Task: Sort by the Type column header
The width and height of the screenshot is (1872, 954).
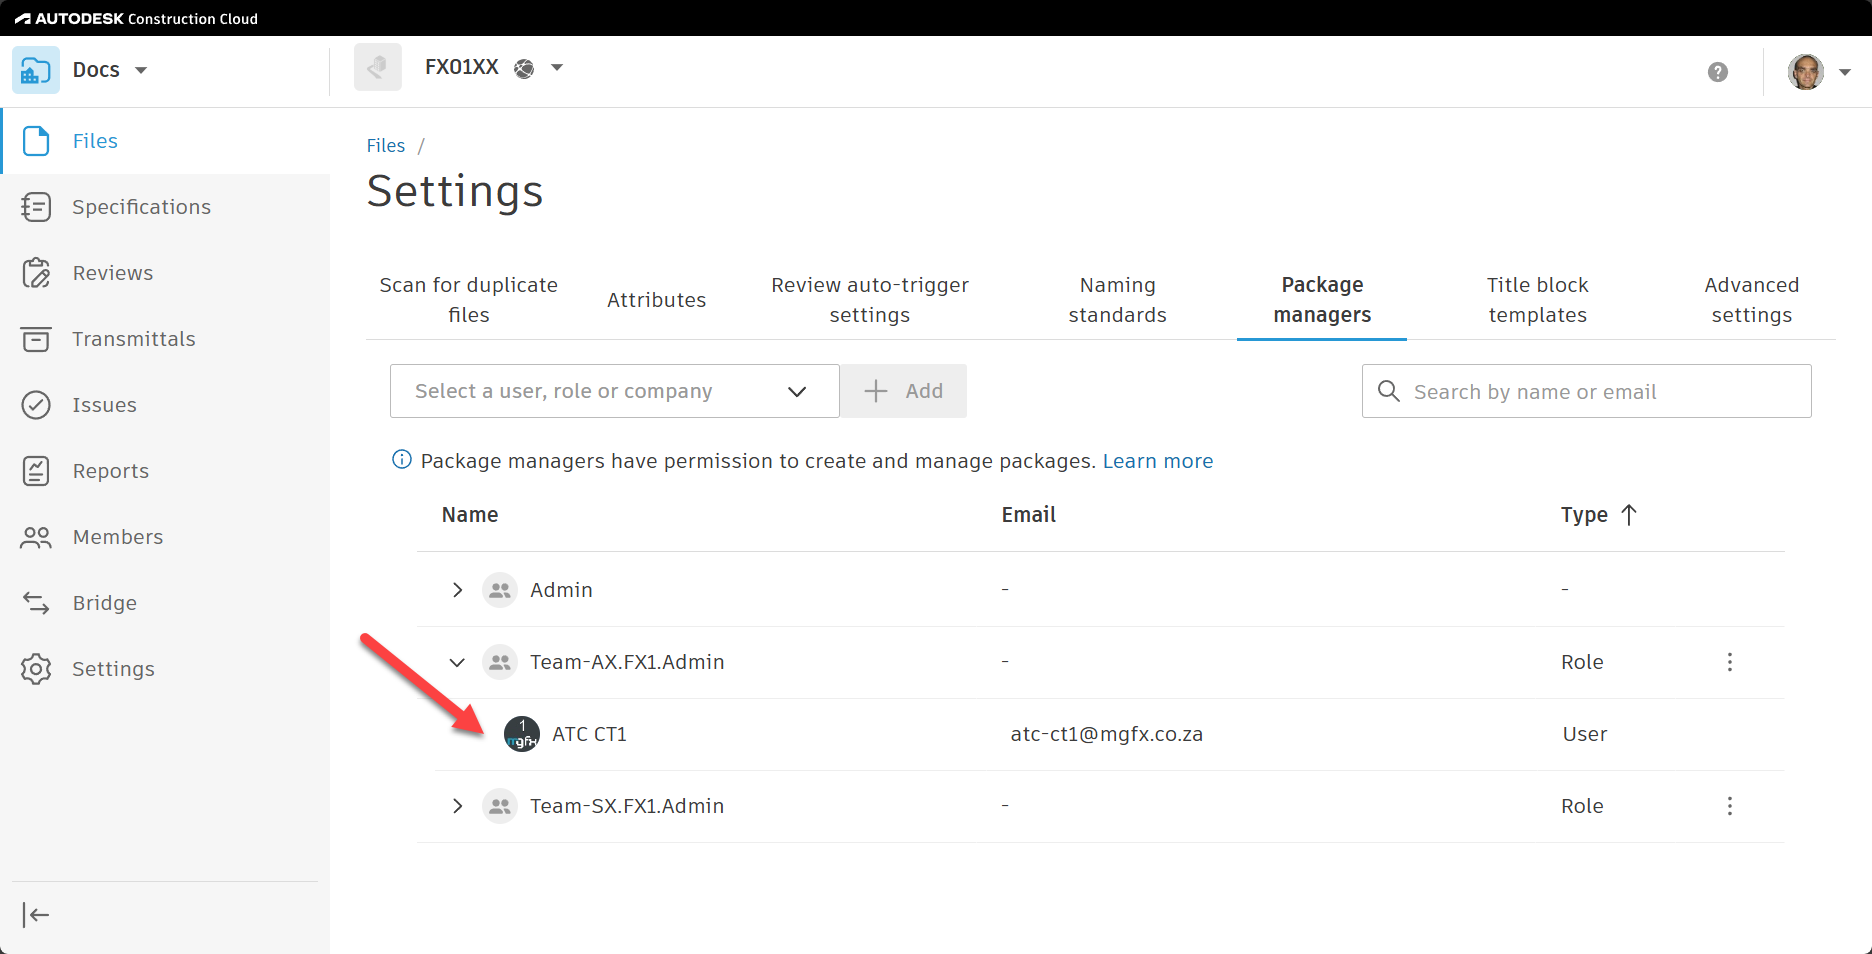Action: click(1598, 515)
